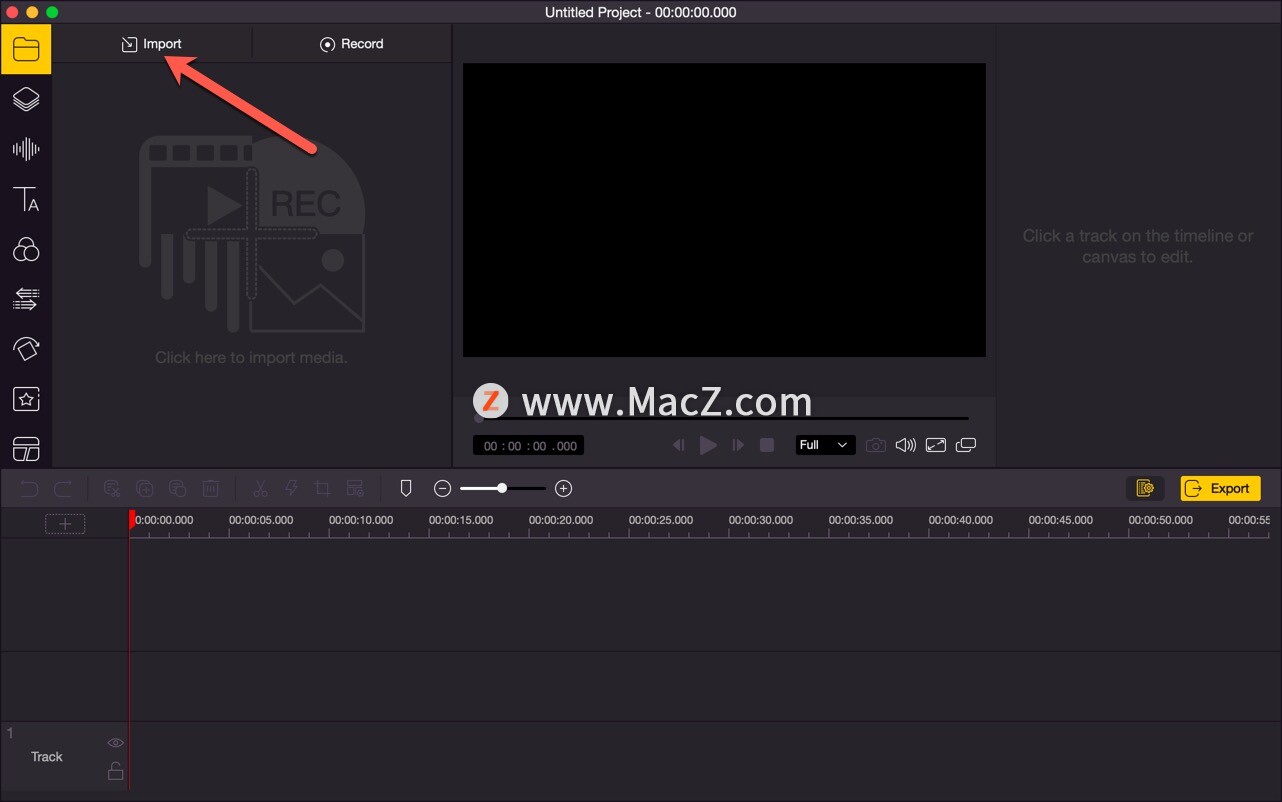
Task: Detach preview window icon
Action: point(966,445)
